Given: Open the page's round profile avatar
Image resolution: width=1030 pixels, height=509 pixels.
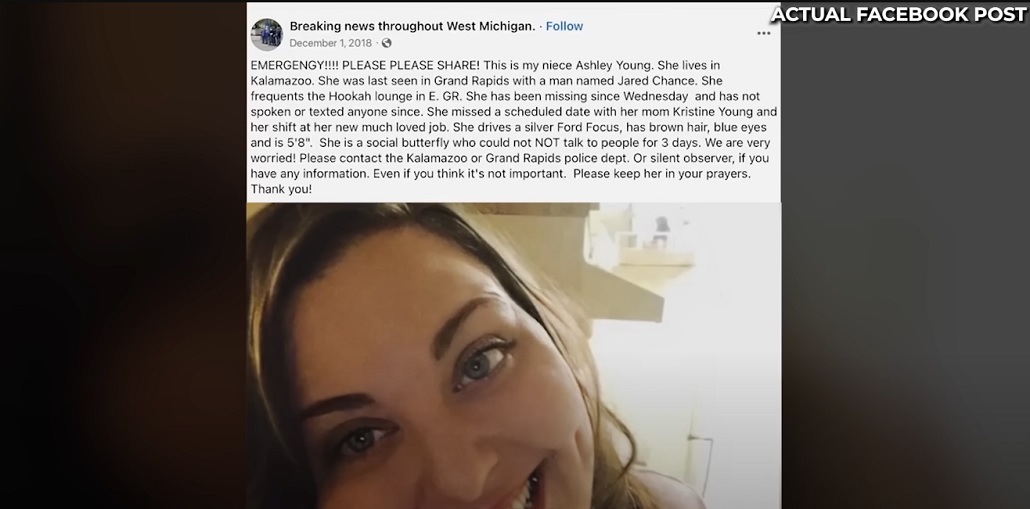Looking at the screenshot, I should [x=267, y=34].
